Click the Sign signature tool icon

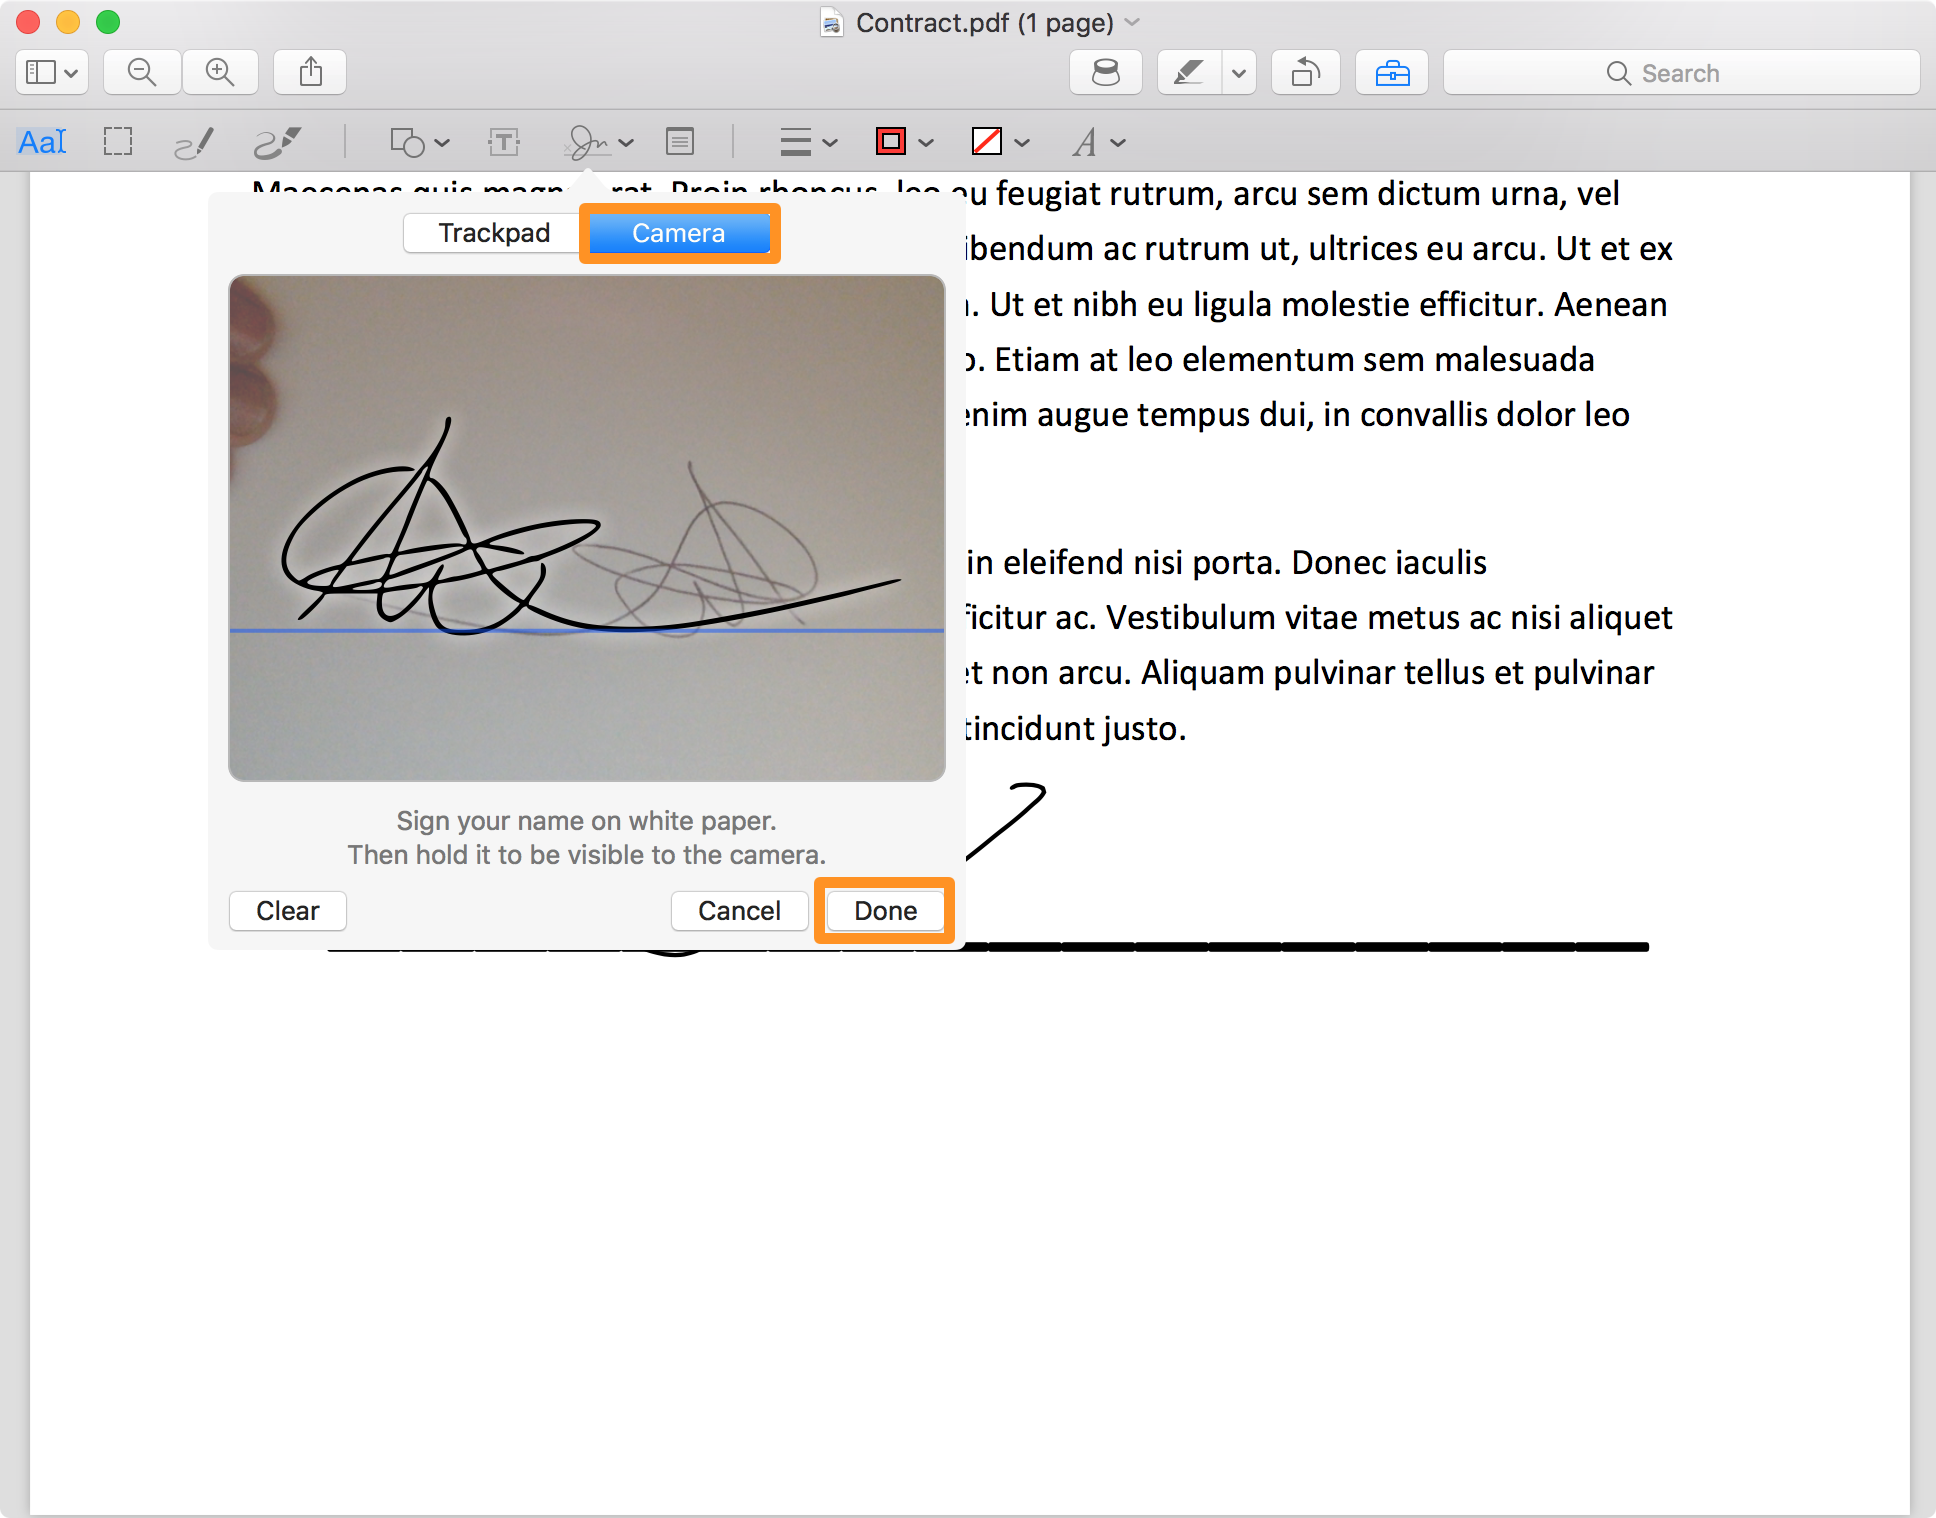tap(588, 142)
